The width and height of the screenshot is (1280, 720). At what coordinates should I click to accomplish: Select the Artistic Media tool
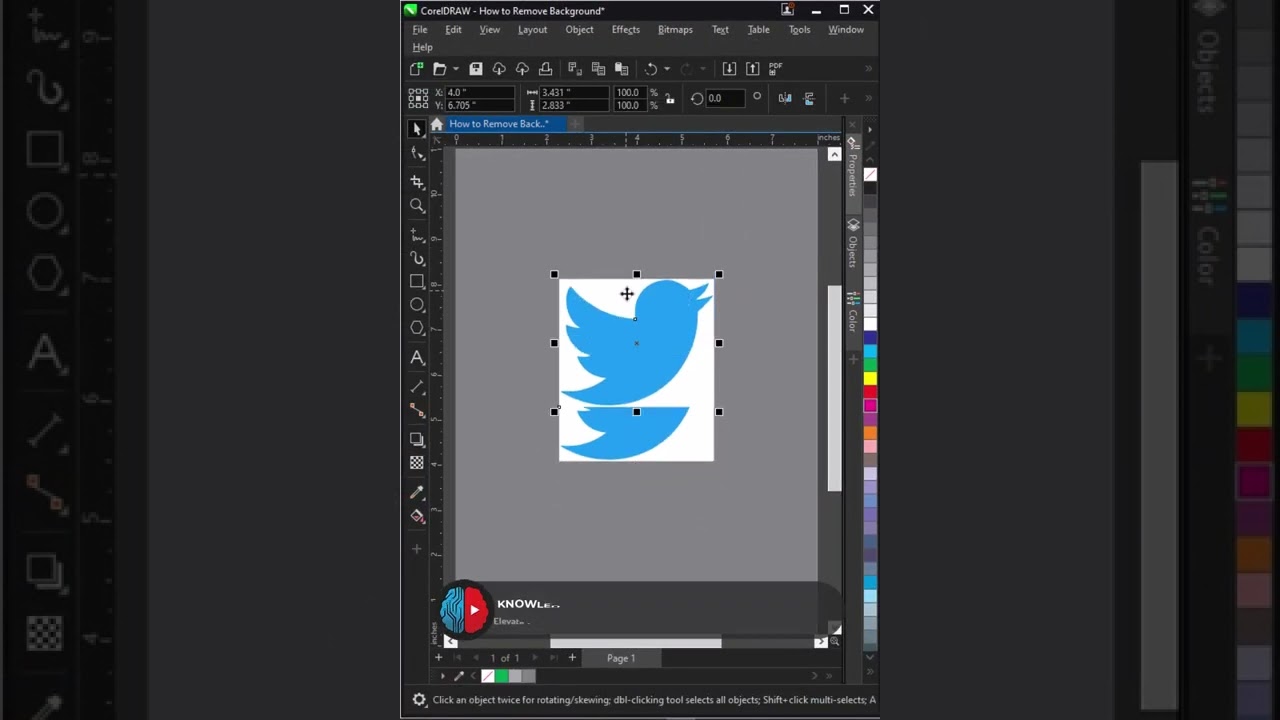point(417,258)
